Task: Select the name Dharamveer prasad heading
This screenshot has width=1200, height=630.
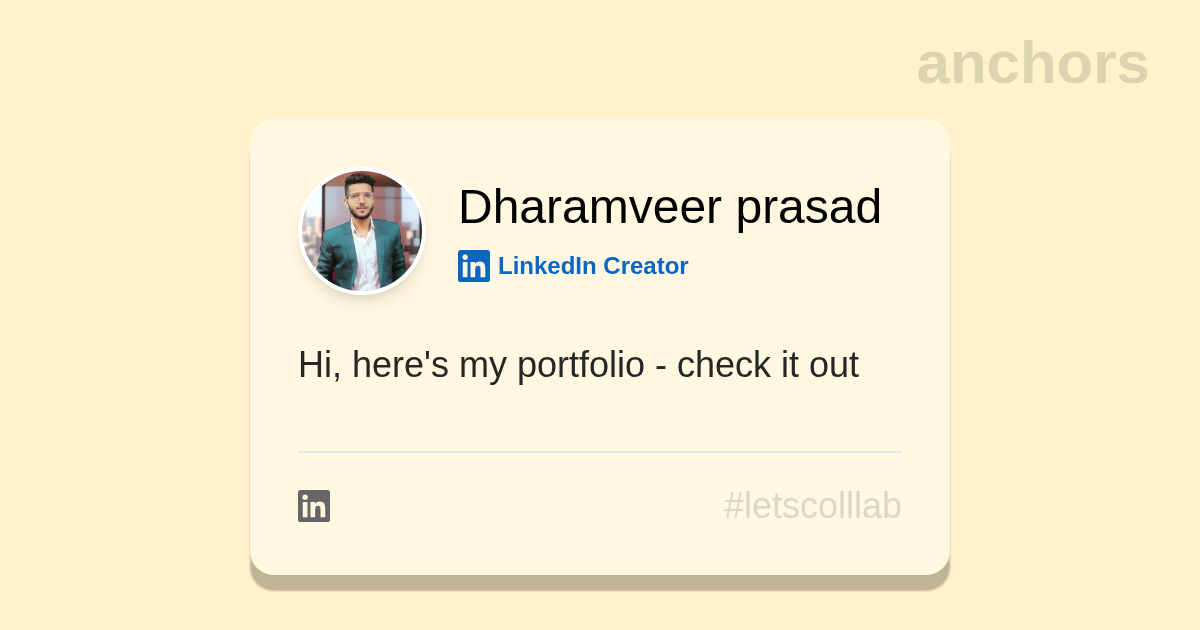Action: 669,207
